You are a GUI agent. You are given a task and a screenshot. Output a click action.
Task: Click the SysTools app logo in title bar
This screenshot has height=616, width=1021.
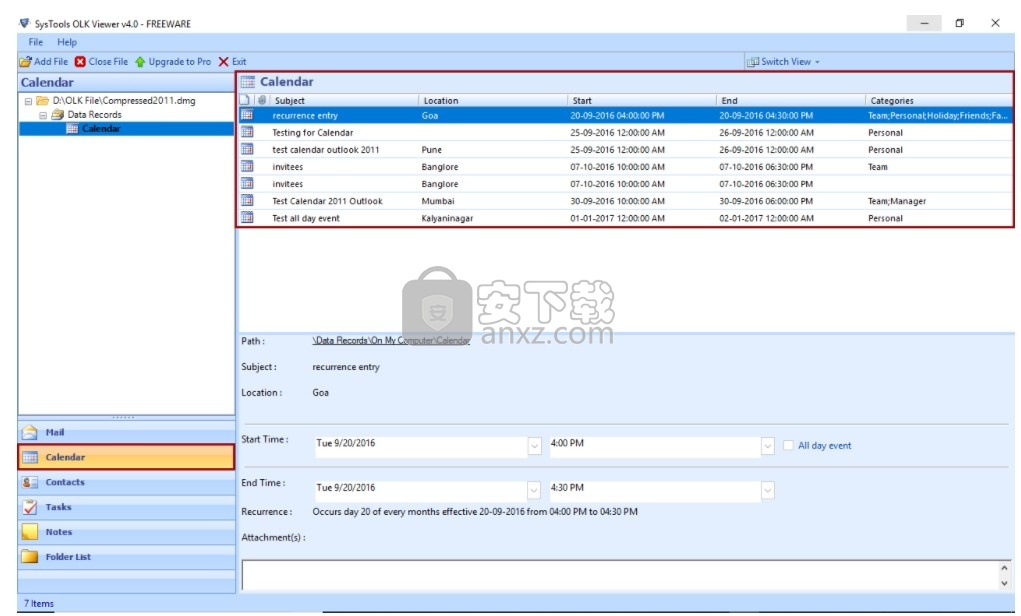coord(25,23)
